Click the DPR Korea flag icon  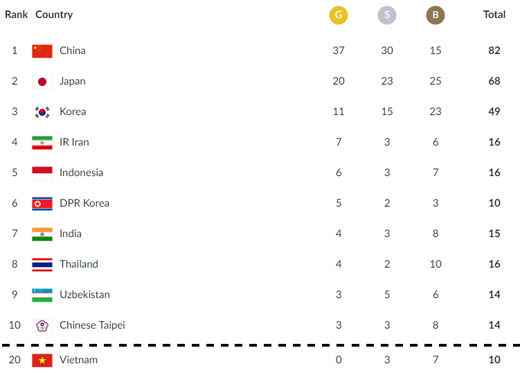pyautogui.click(x=42, y=204)
